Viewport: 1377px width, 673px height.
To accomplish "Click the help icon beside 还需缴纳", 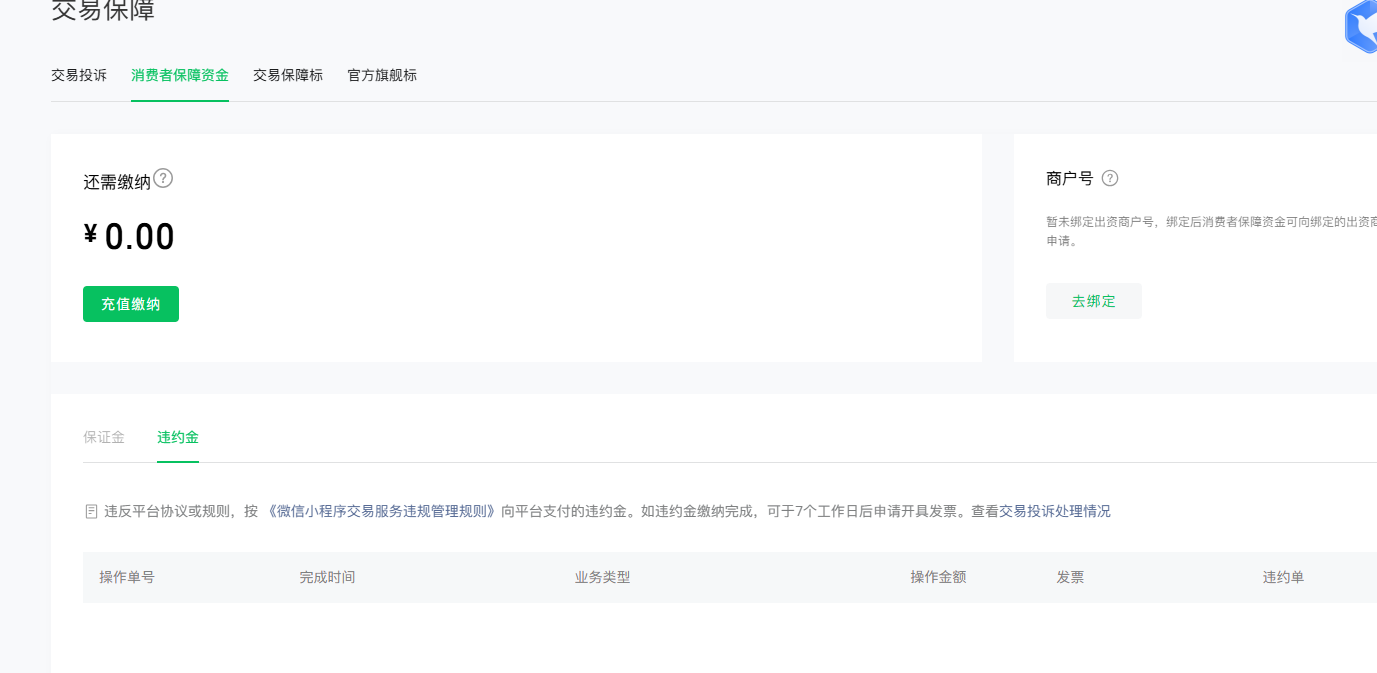I will 163,179.
